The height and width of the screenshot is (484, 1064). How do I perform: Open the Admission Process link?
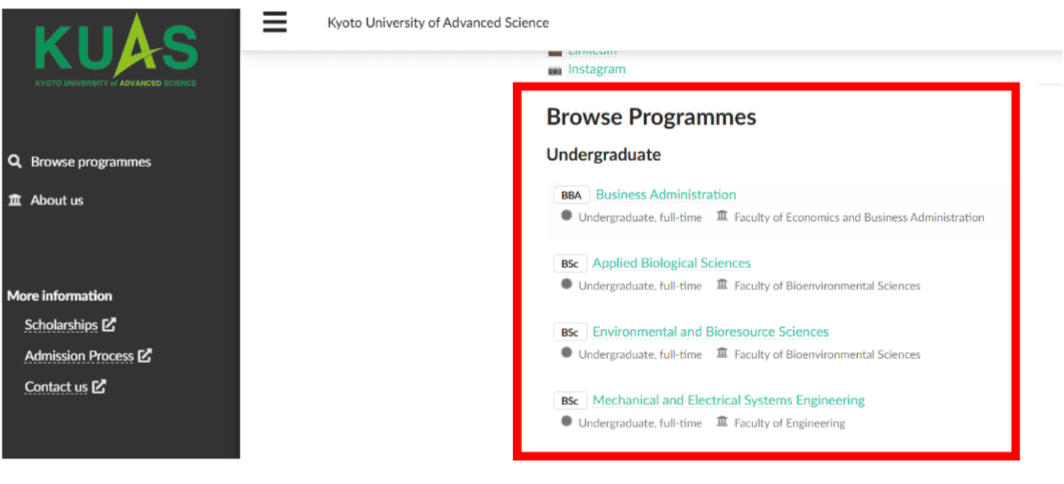[x=79, y=356]
